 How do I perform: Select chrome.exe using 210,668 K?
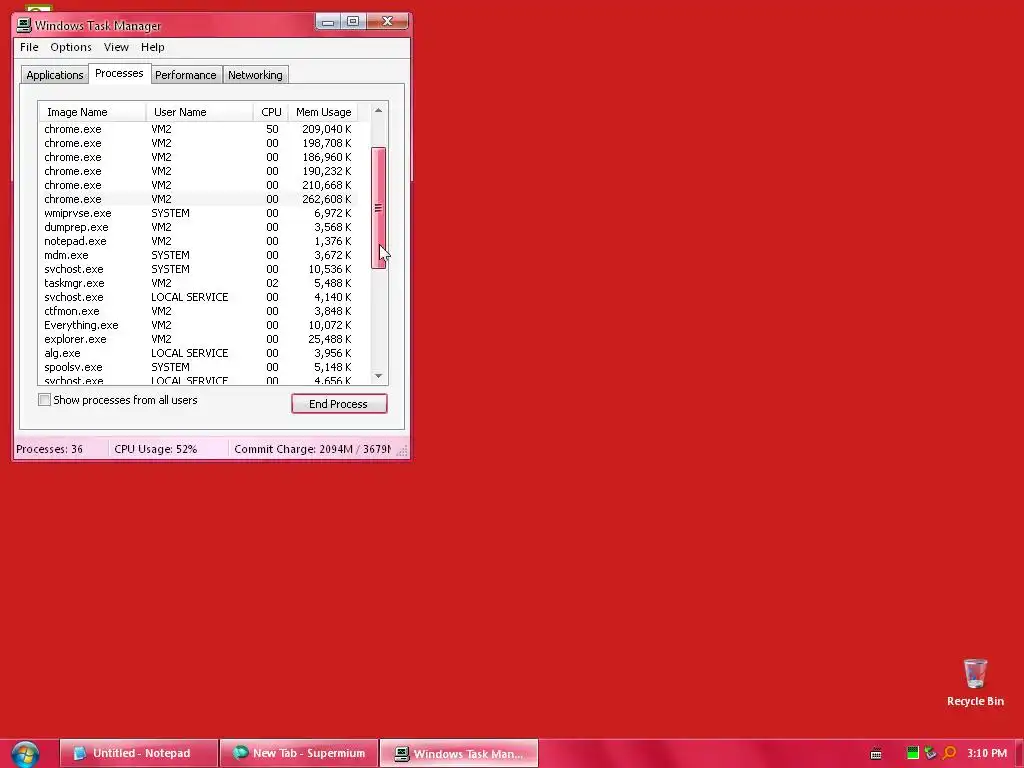click(x=198, y=185)
